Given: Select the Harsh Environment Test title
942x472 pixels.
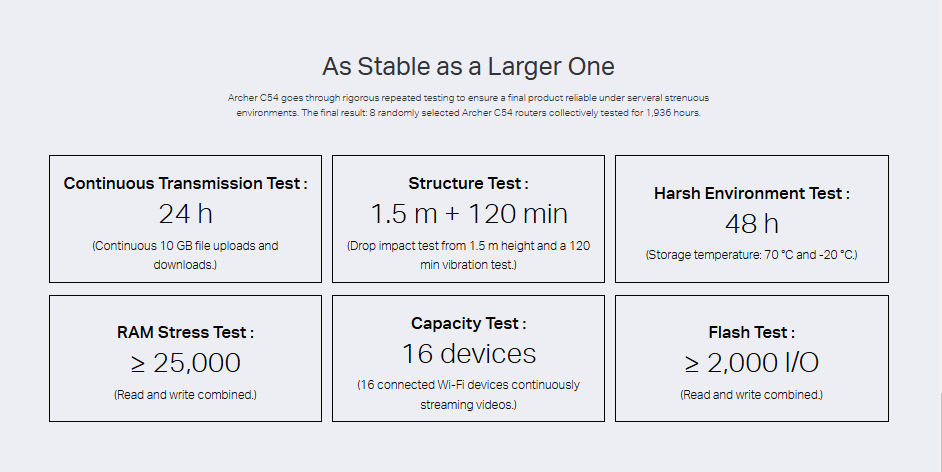Looking at the screenshot, I should click(751, 194).
